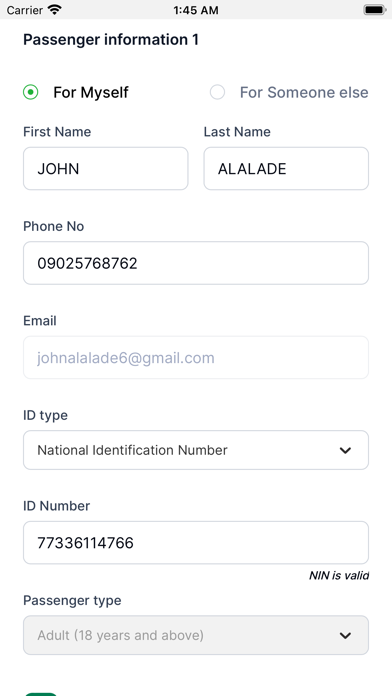
Task: Tap the green control at the screen bottom
Action: click(41, 694)
